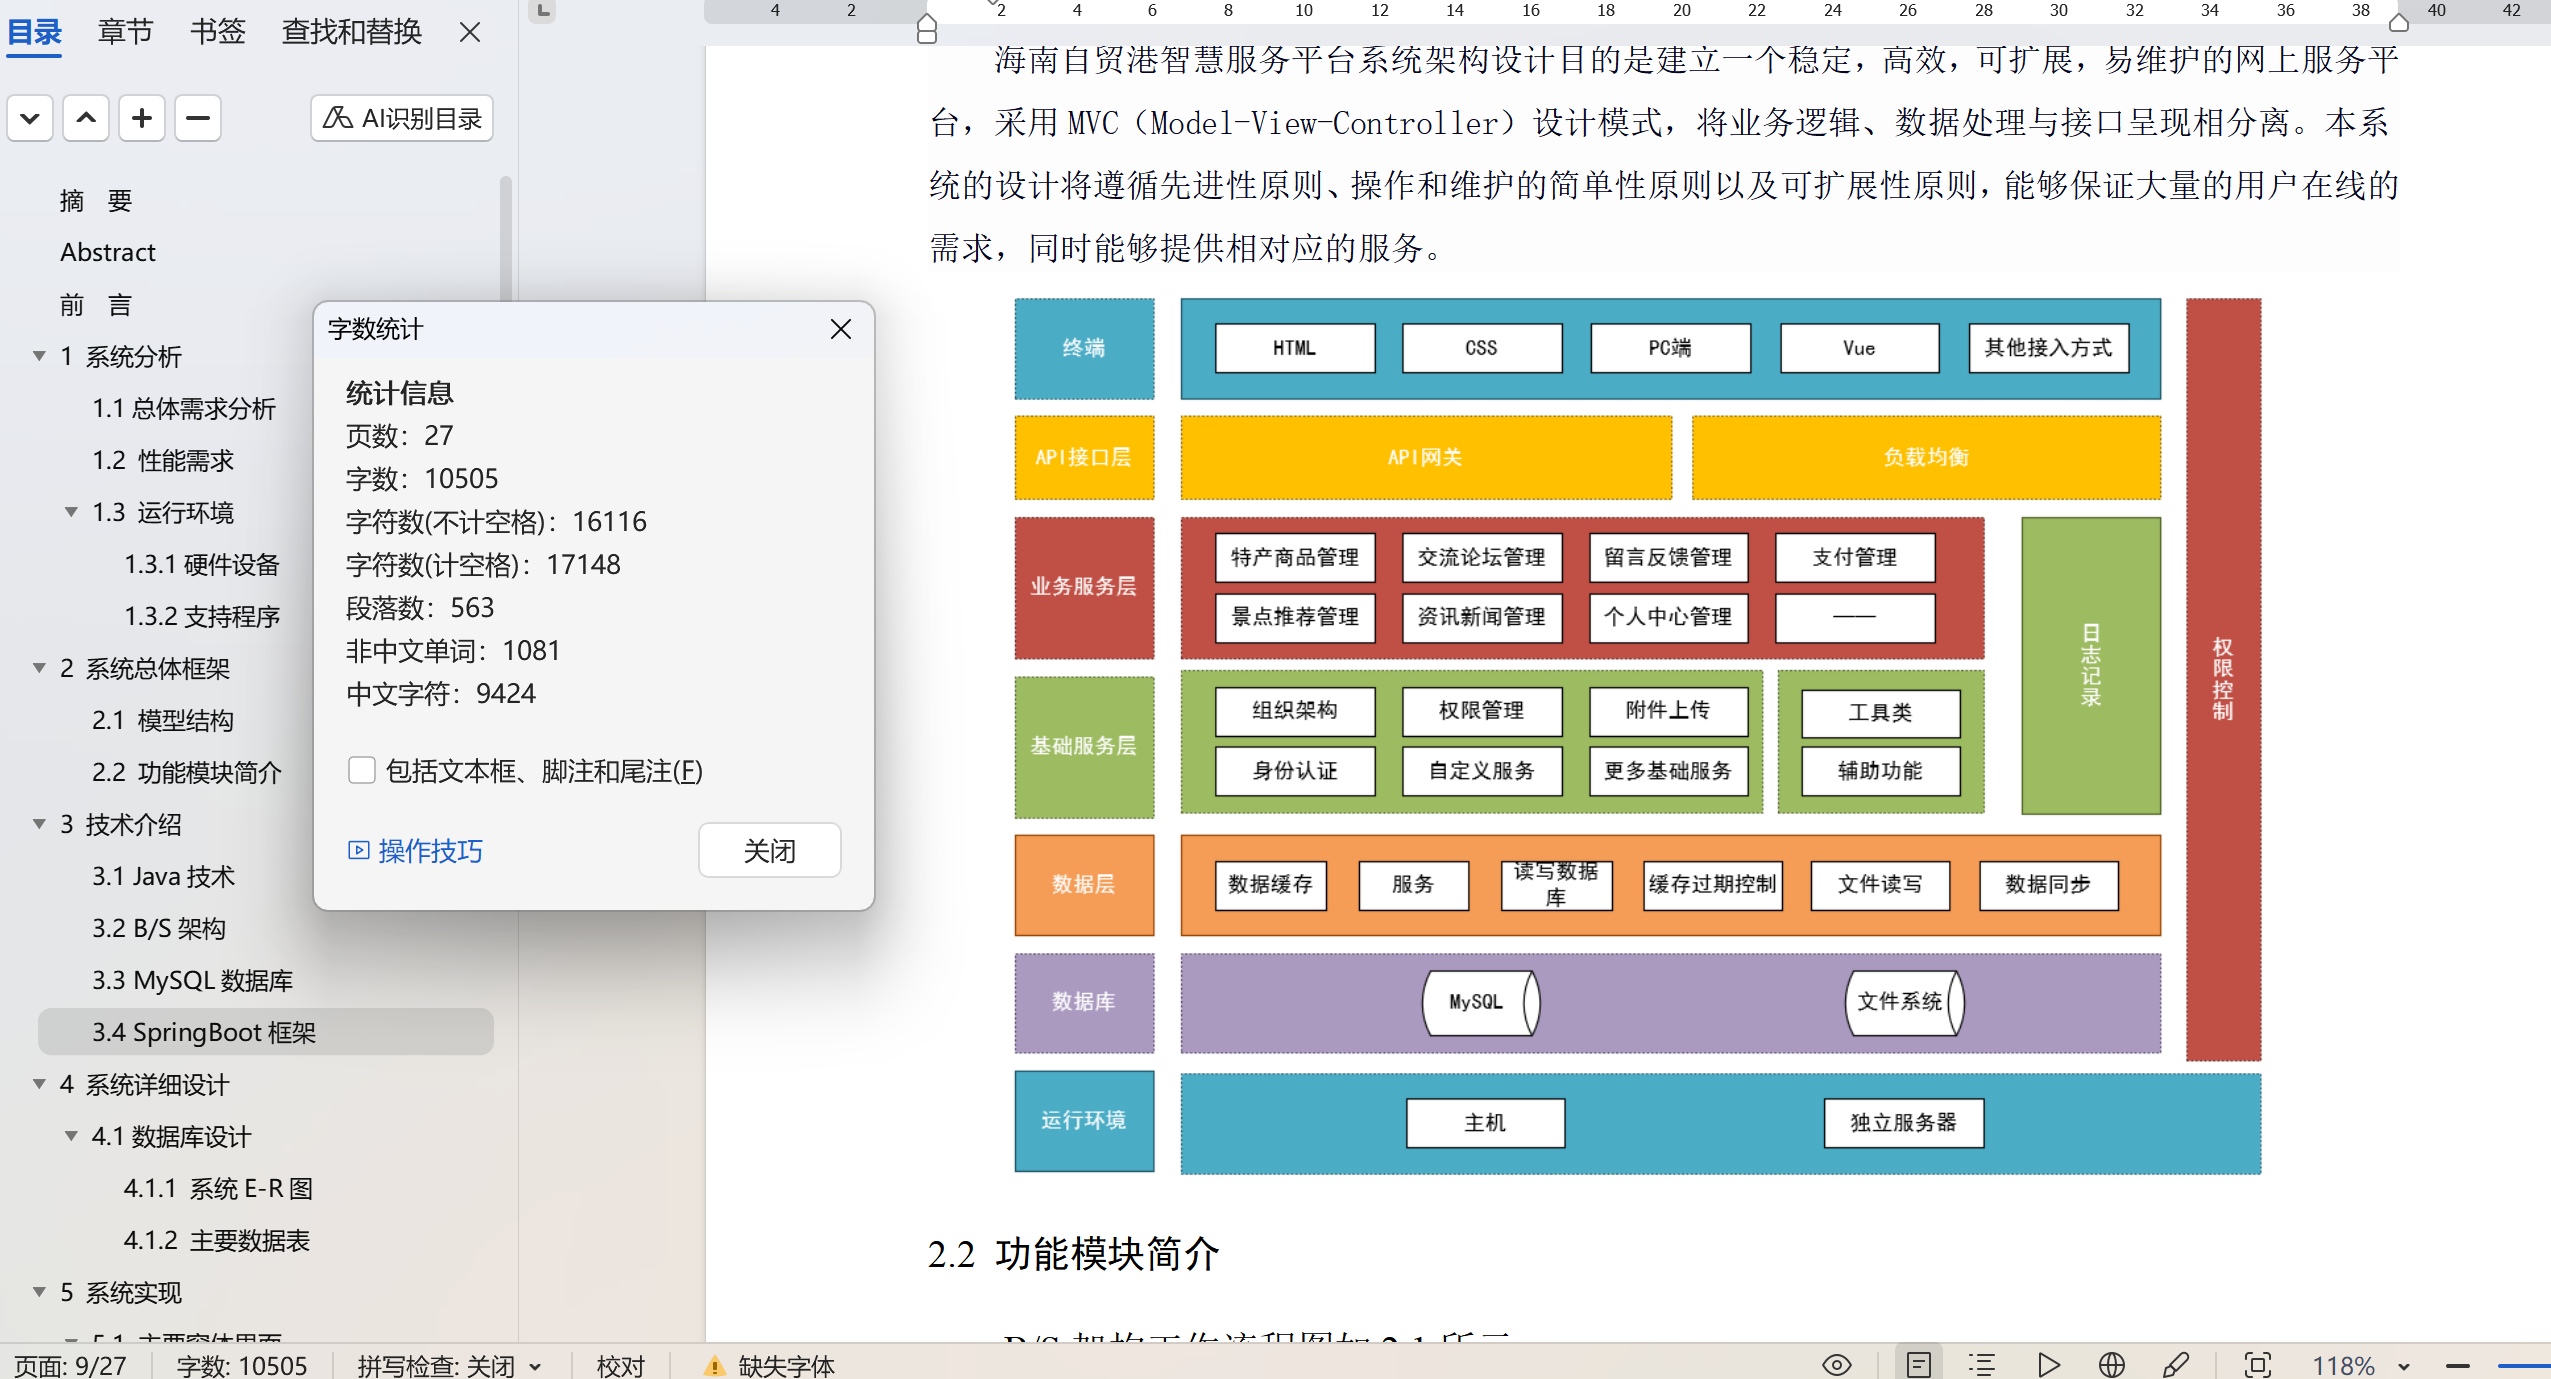The width and height of the screenshot is (2551, 1379).
Task: Switch to page layout view icon
Action: click(1918, 1365)
